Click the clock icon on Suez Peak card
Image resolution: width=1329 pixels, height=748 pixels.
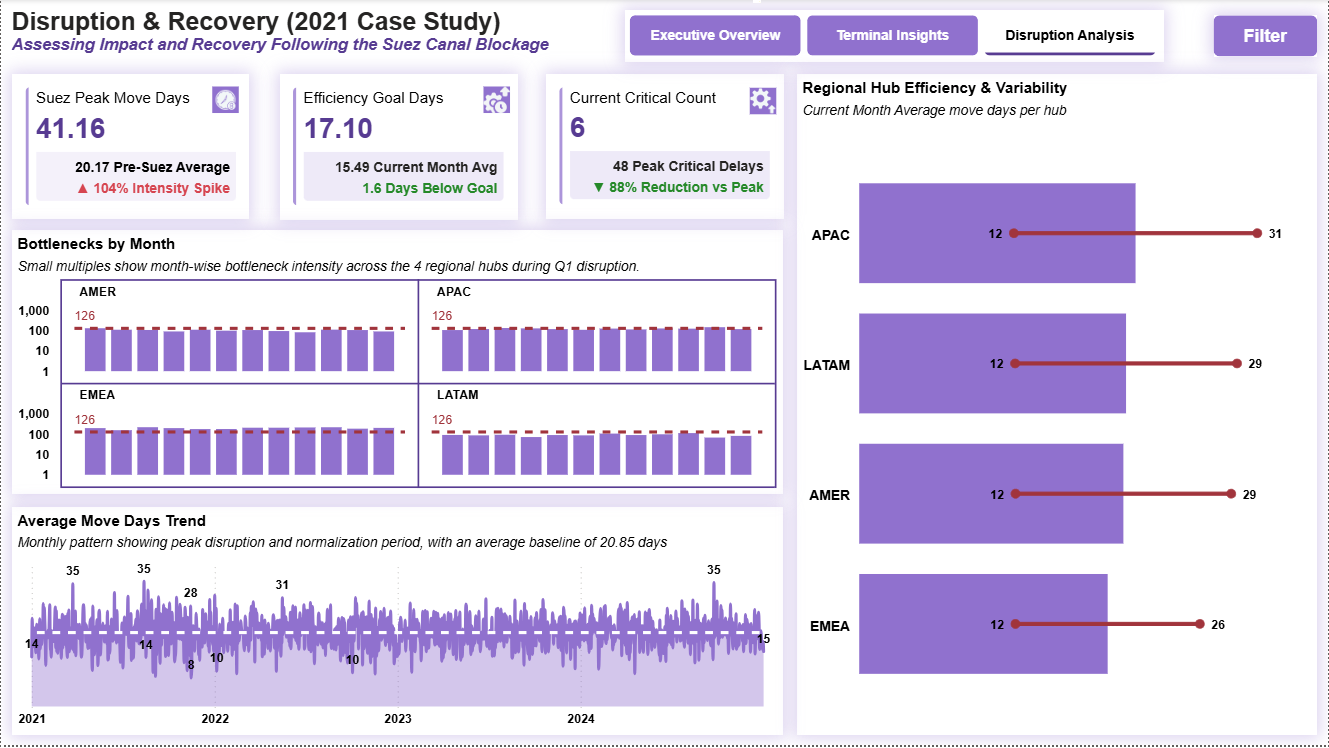coord(225,100)
